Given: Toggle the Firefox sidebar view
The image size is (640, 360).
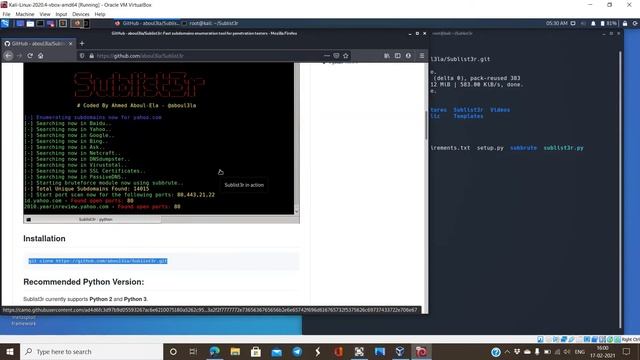Looking at the screenshot, I should (x=397, y=56).
